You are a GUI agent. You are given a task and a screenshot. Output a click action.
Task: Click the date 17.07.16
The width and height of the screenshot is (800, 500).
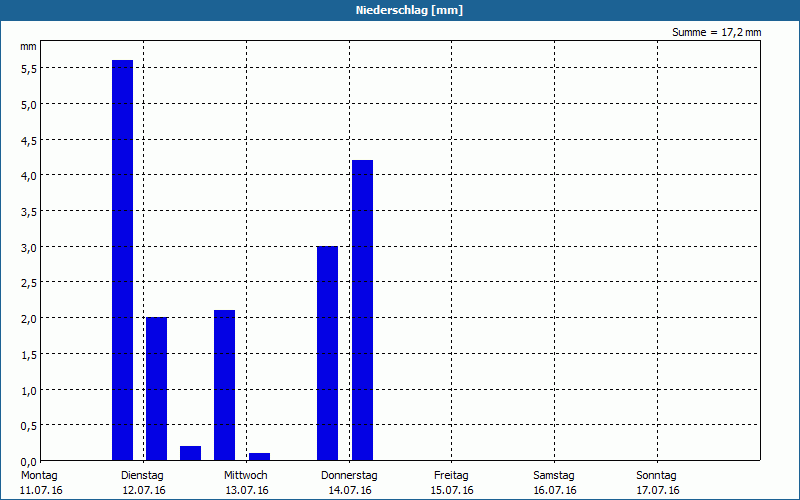[658, 491]
